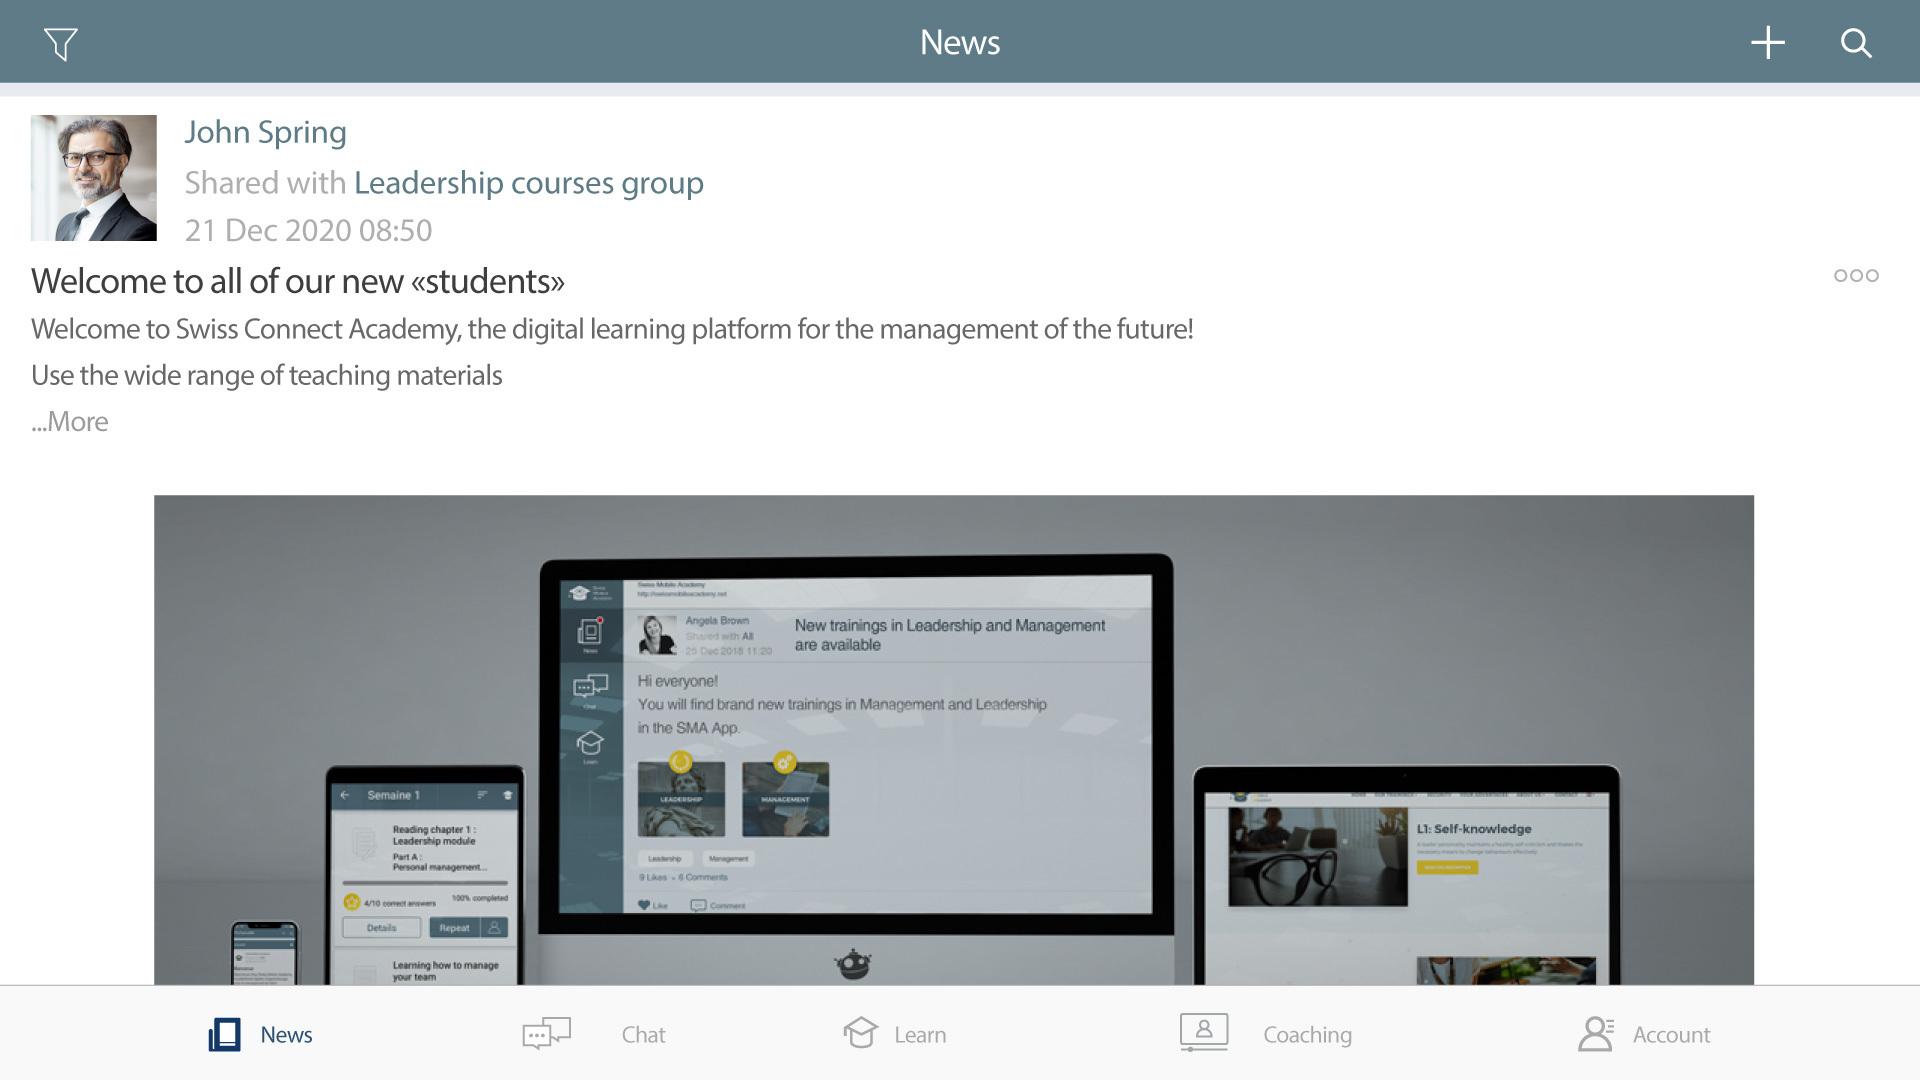Select the sentence starting Welcome to Swiss Connect Academy
This screenshot has width=1920, height=1080.
tap(612, 329)
